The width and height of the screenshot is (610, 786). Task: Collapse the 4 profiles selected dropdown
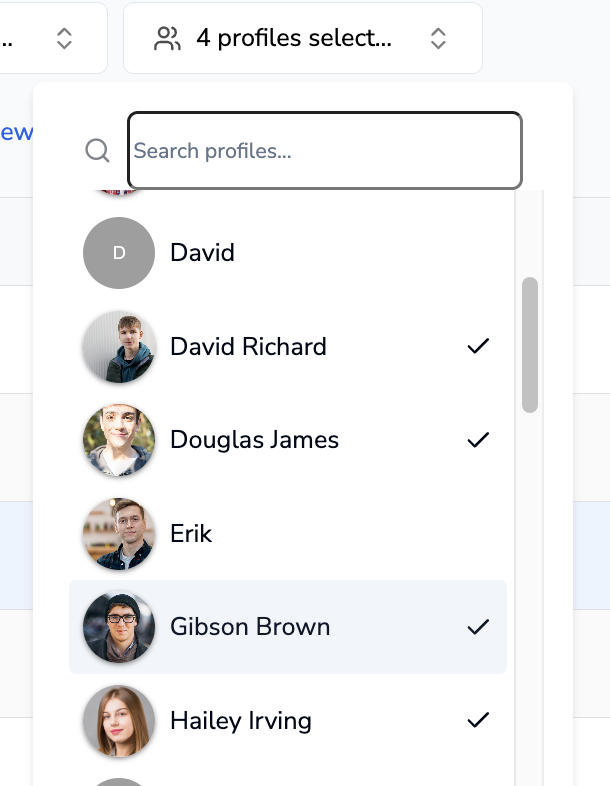point(302,39)
